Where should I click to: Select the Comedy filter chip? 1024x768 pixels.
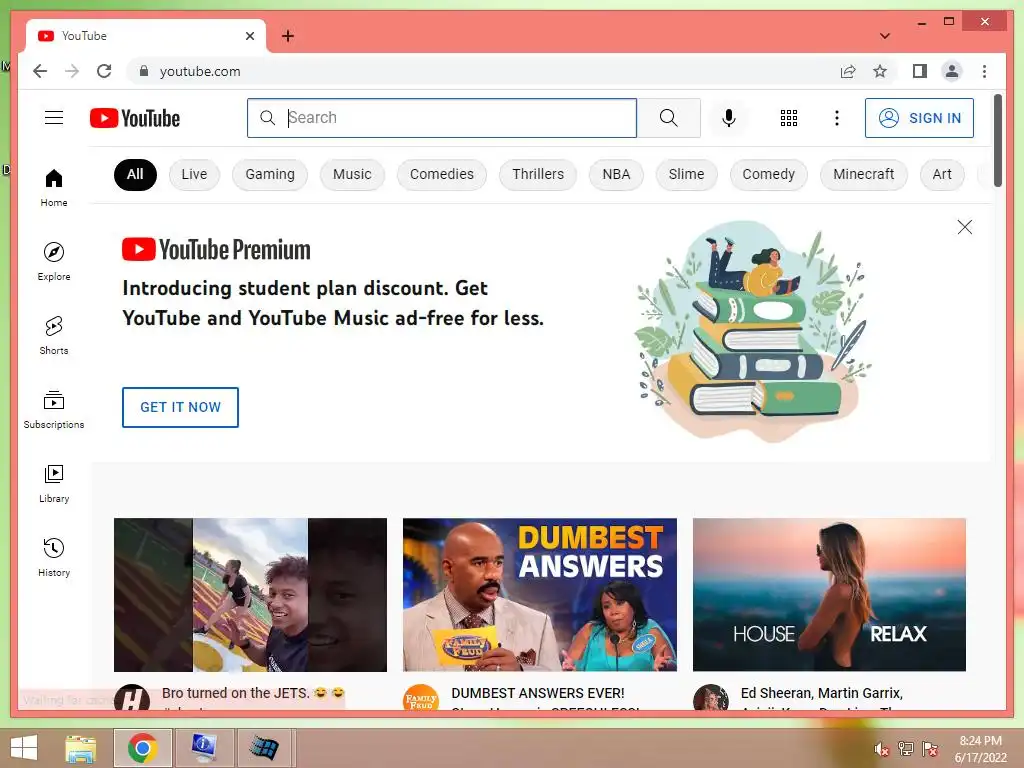[769, 174]
